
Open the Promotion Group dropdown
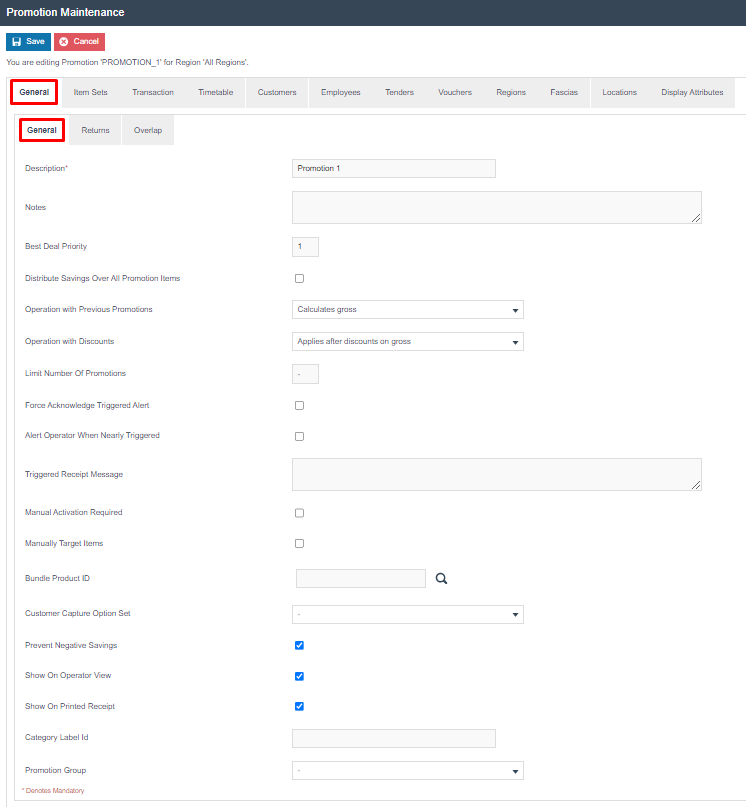pyautogui.click(x=407, y=770)
